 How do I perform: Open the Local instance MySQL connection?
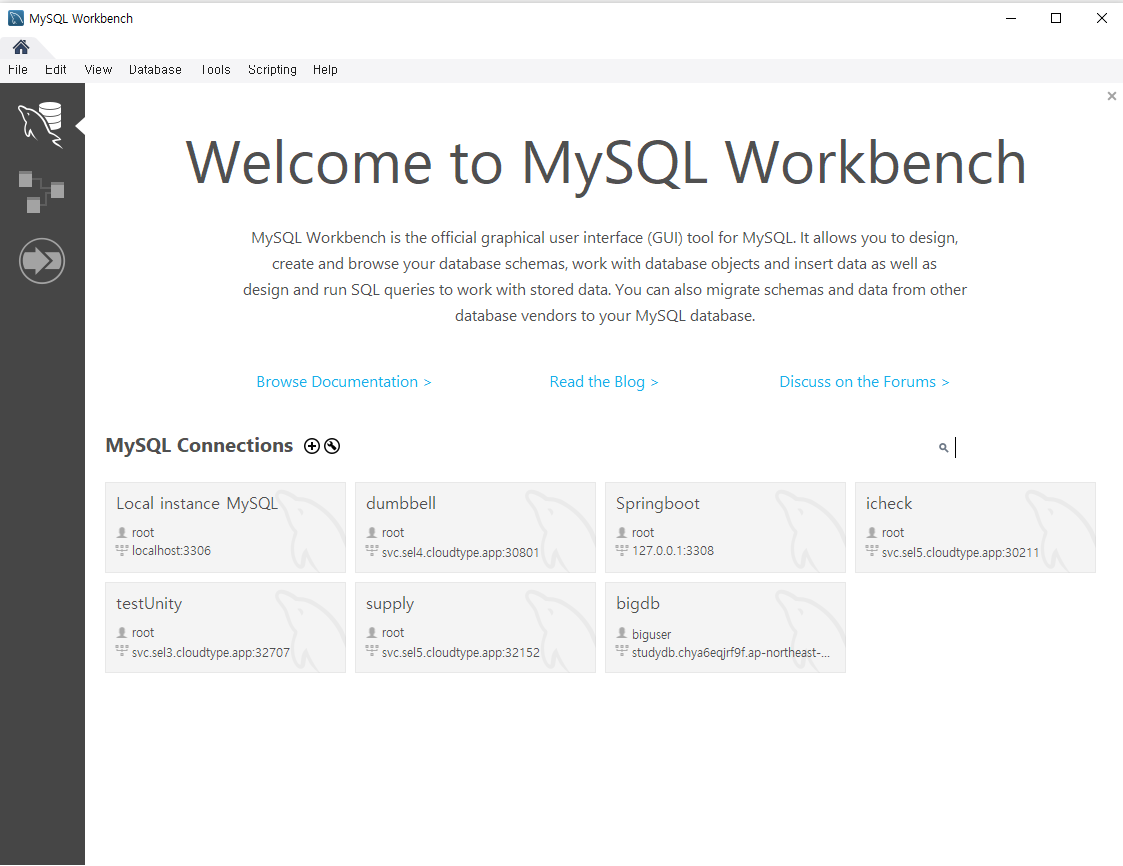pyautogui.click(x=225, y=527)
